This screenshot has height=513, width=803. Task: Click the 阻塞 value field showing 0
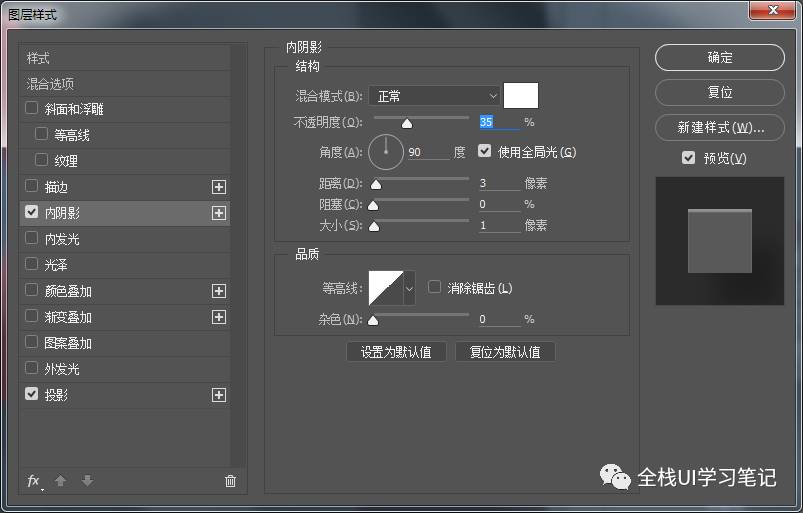tap(499, 204)
